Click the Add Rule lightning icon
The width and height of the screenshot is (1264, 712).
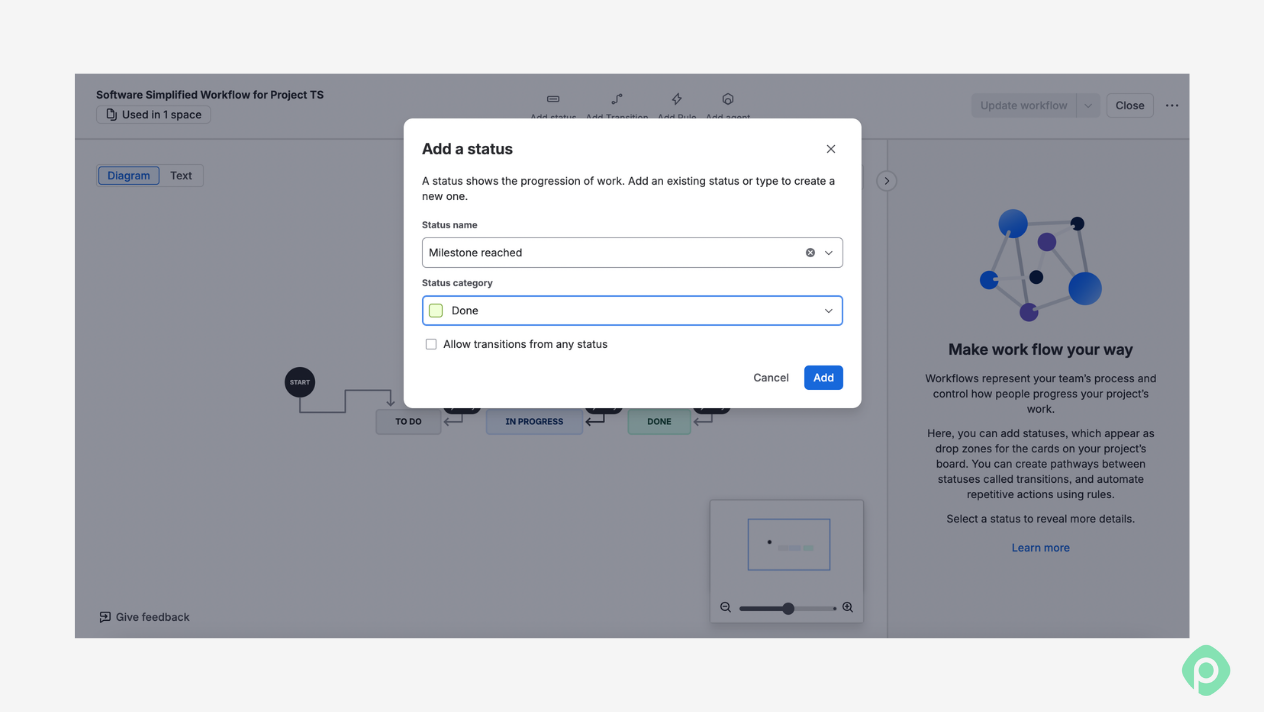[x=677, y=99]
